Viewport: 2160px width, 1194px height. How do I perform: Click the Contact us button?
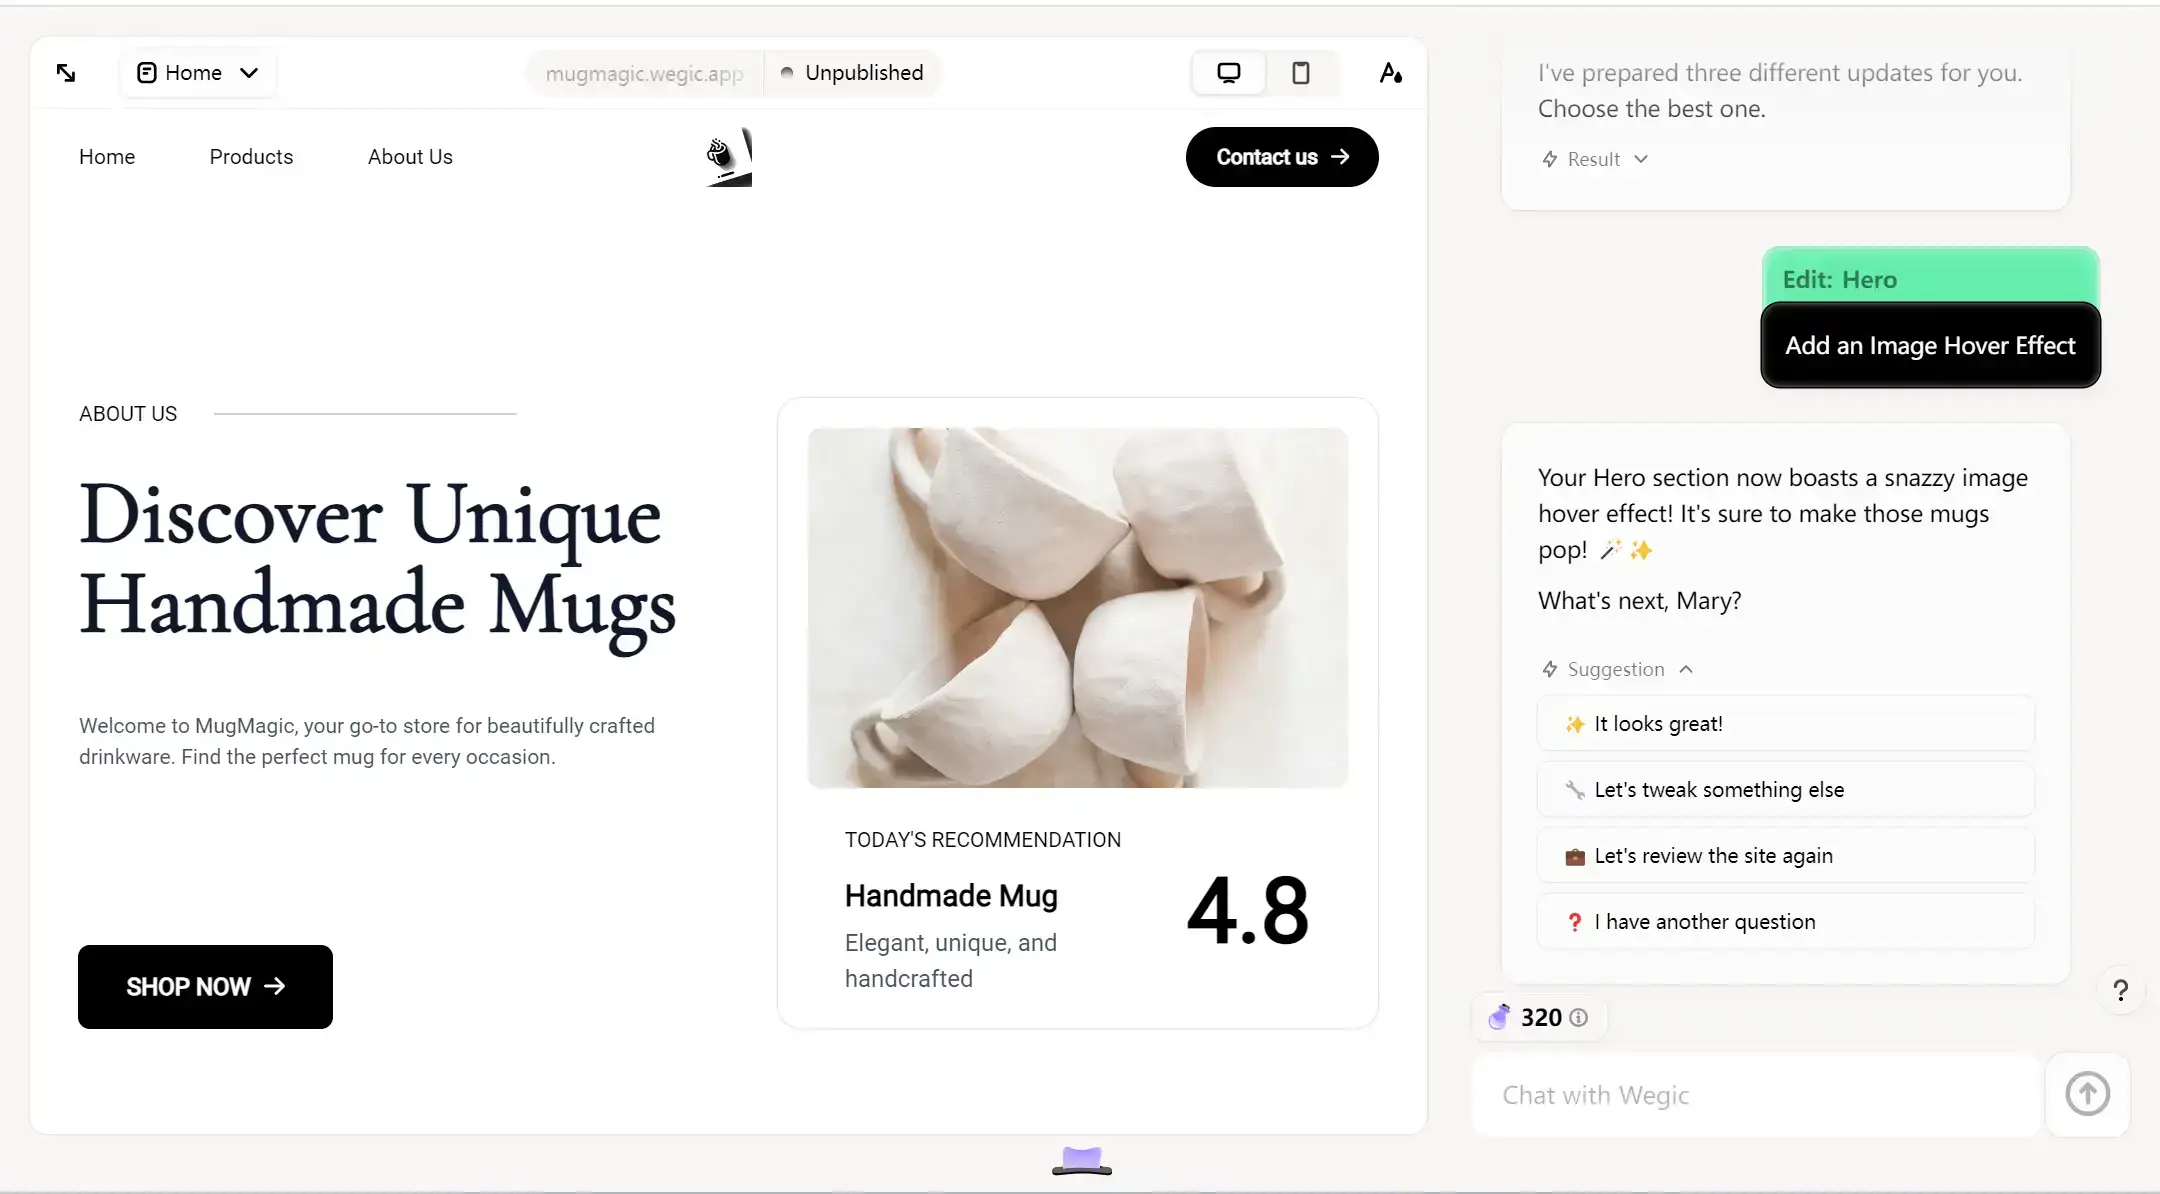[1281, 157]
